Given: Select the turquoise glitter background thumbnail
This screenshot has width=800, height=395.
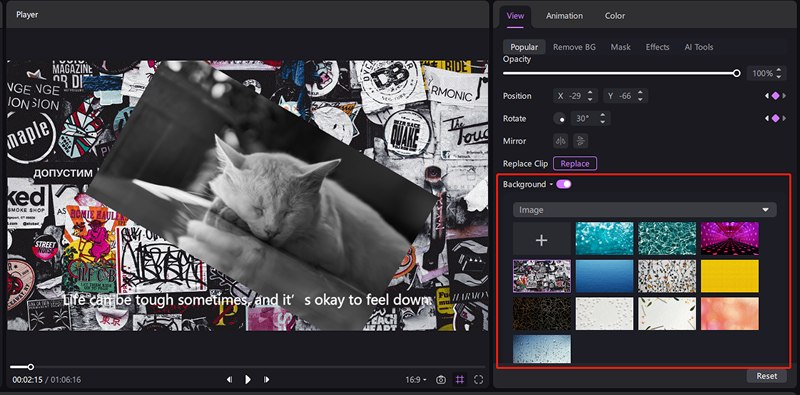Looking at the screenshot, I should (605, 238).
